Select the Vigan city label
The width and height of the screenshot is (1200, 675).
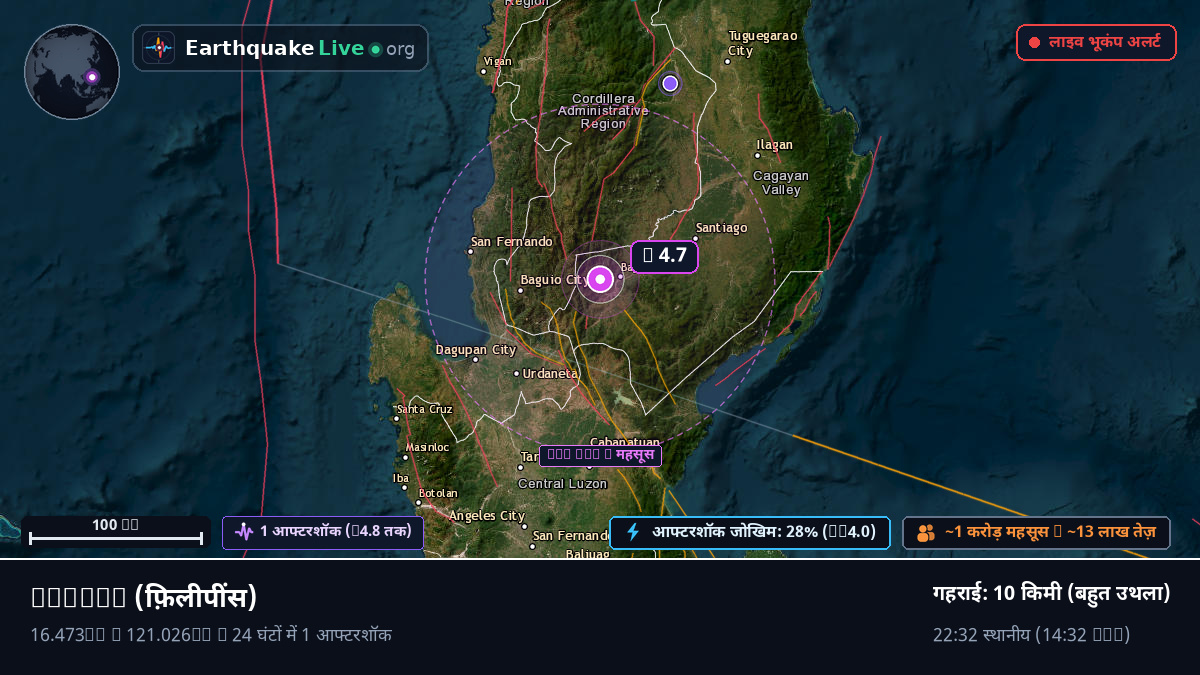point(497,61)
